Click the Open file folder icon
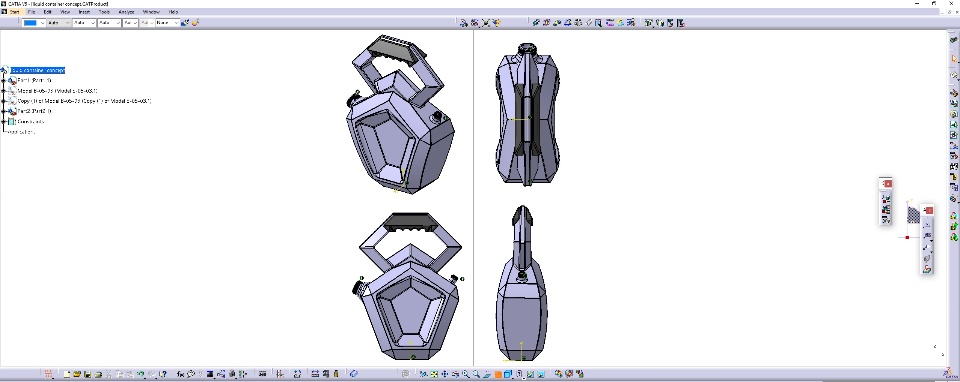The image size is (960, 382). (77, 373)
